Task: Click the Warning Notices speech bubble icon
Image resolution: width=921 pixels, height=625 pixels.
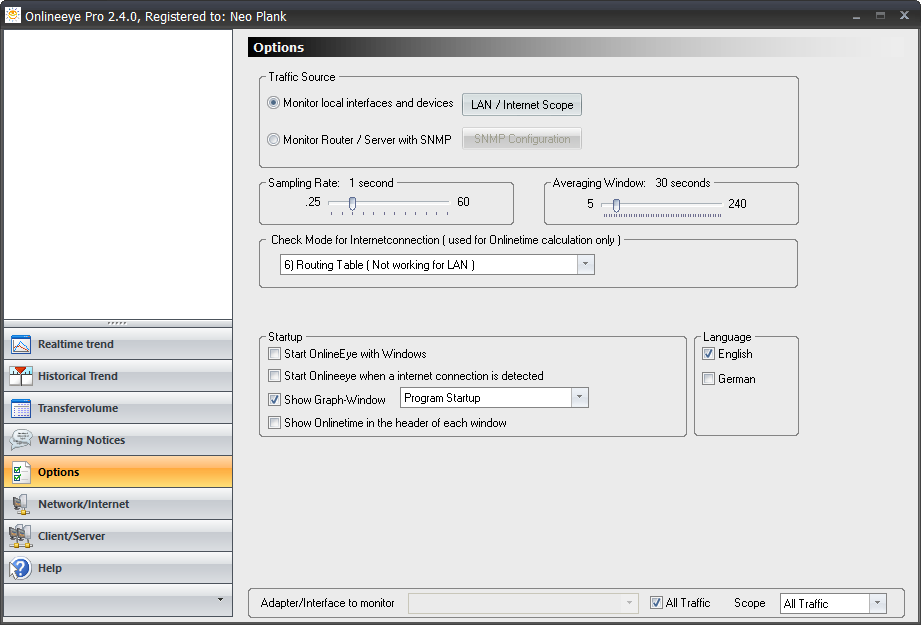Action: (x=21, y=440)
